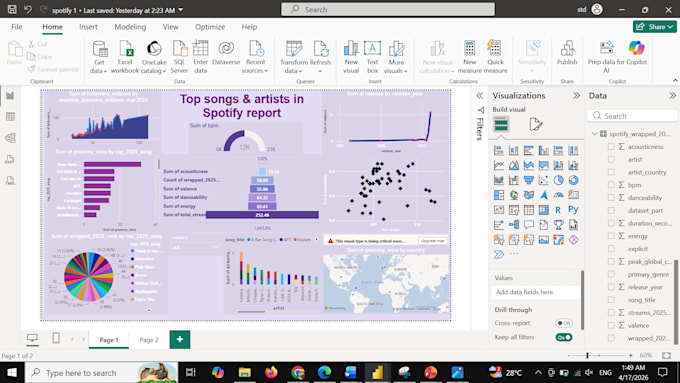
Task: Switch to mobile layout icon
Action: 56,338
